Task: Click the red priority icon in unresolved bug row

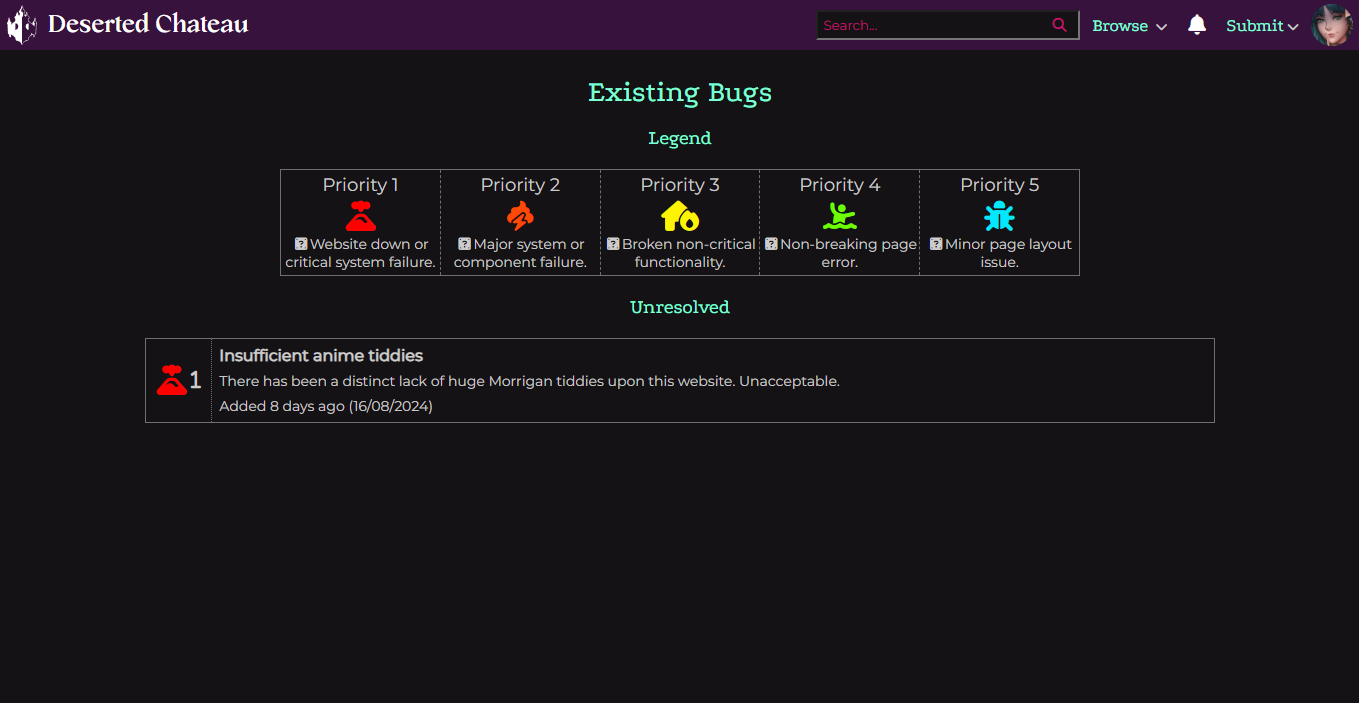Action: tap(172, 380)
